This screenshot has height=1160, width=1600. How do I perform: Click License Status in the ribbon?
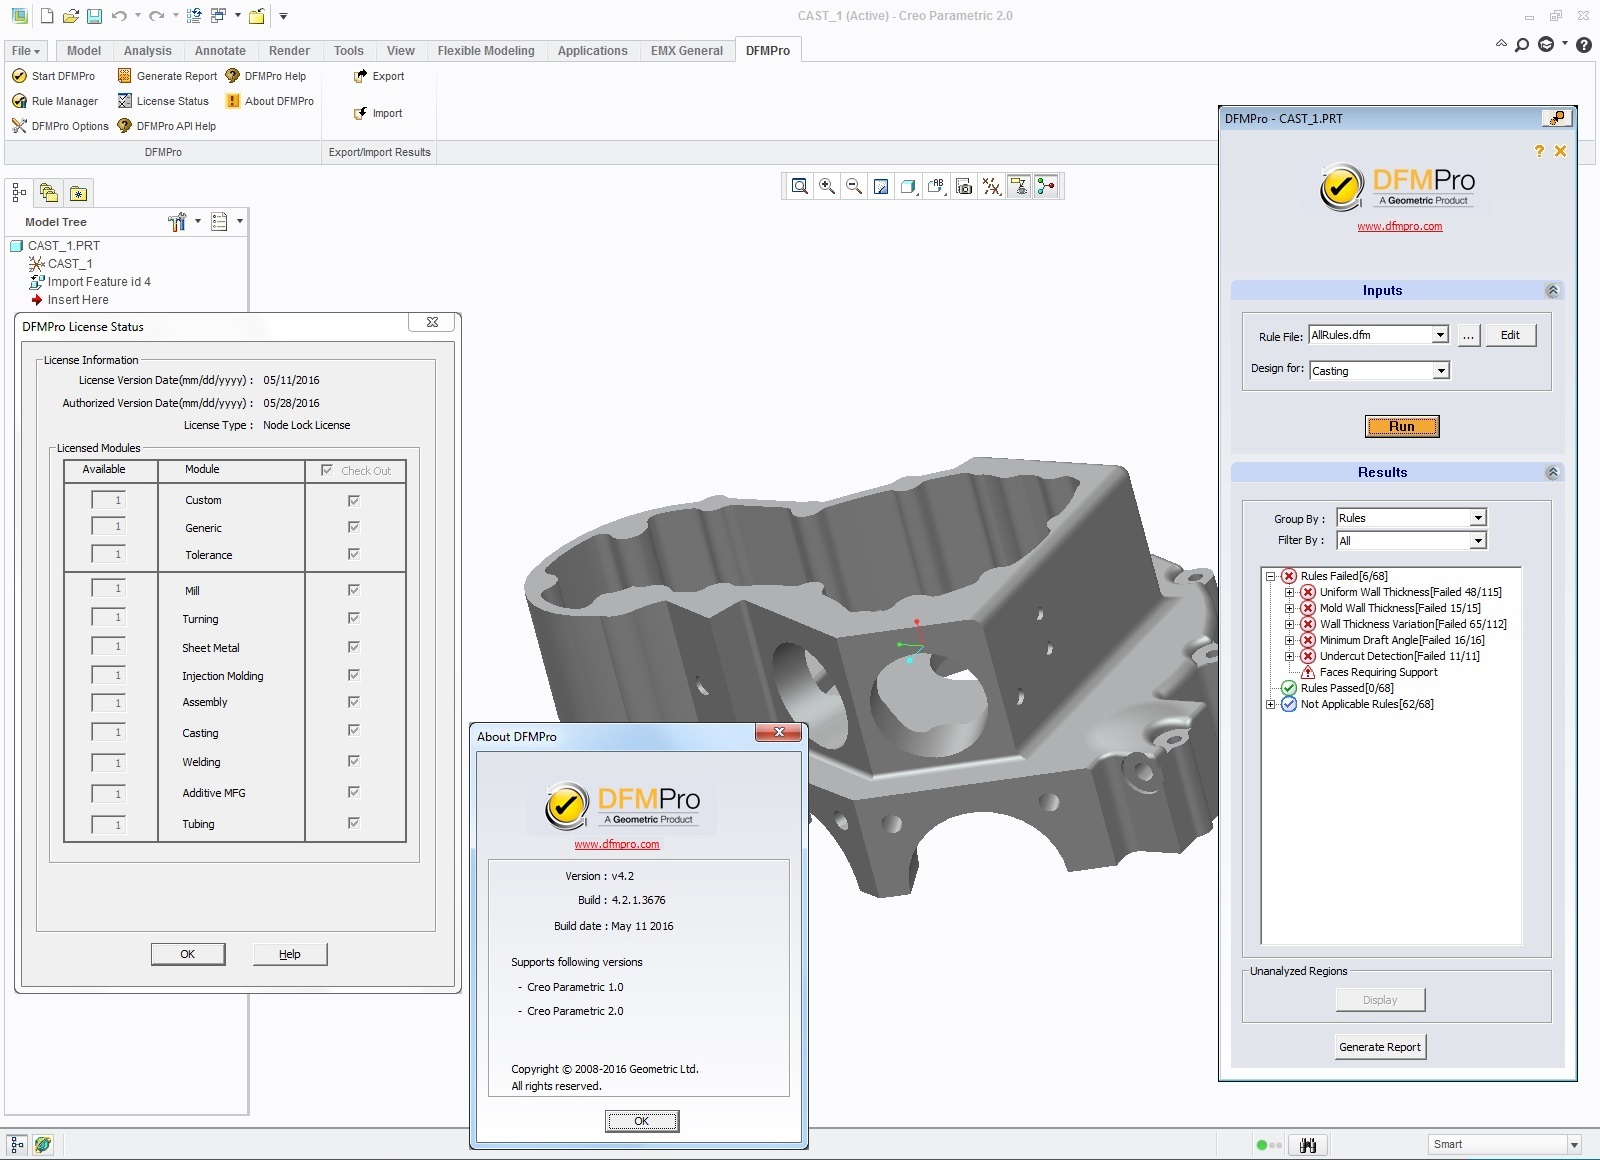pos(163,101)
